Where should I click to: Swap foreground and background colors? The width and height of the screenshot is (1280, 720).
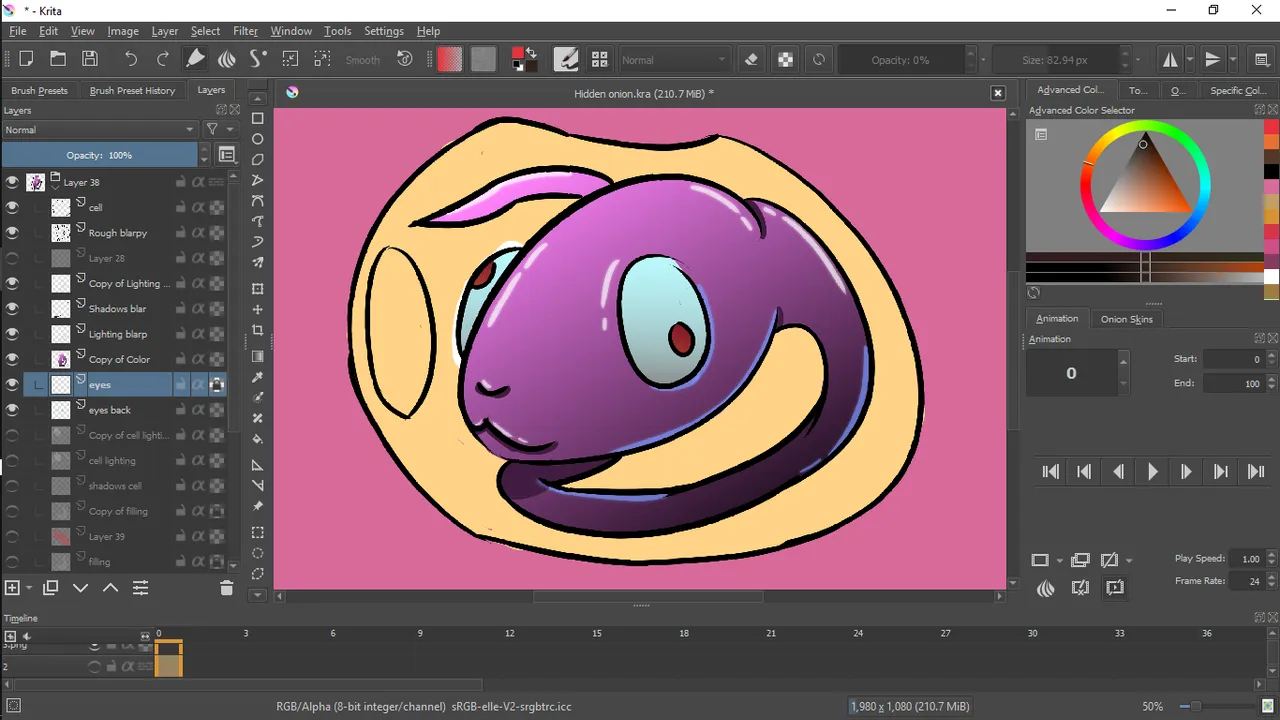coord(531,52)
